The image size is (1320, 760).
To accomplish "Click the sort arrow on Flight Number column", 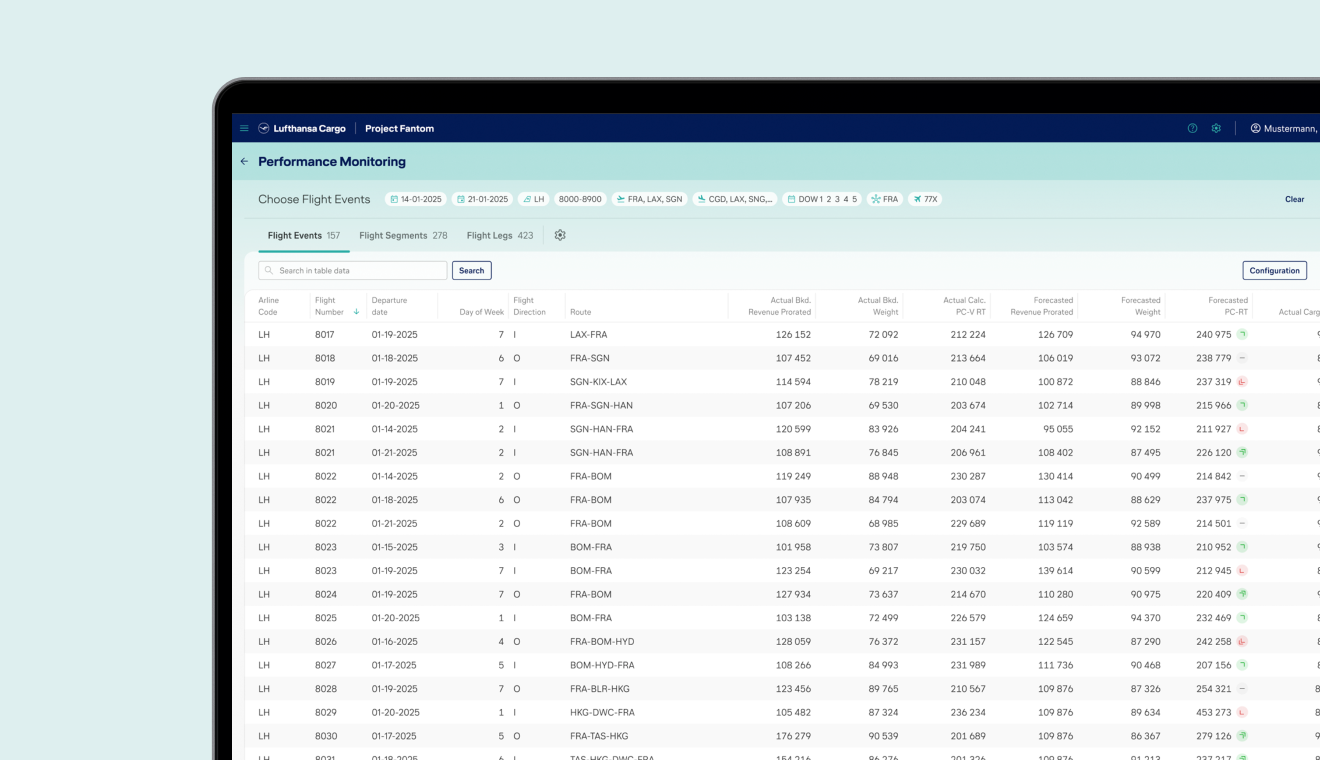I will (356, 312).
